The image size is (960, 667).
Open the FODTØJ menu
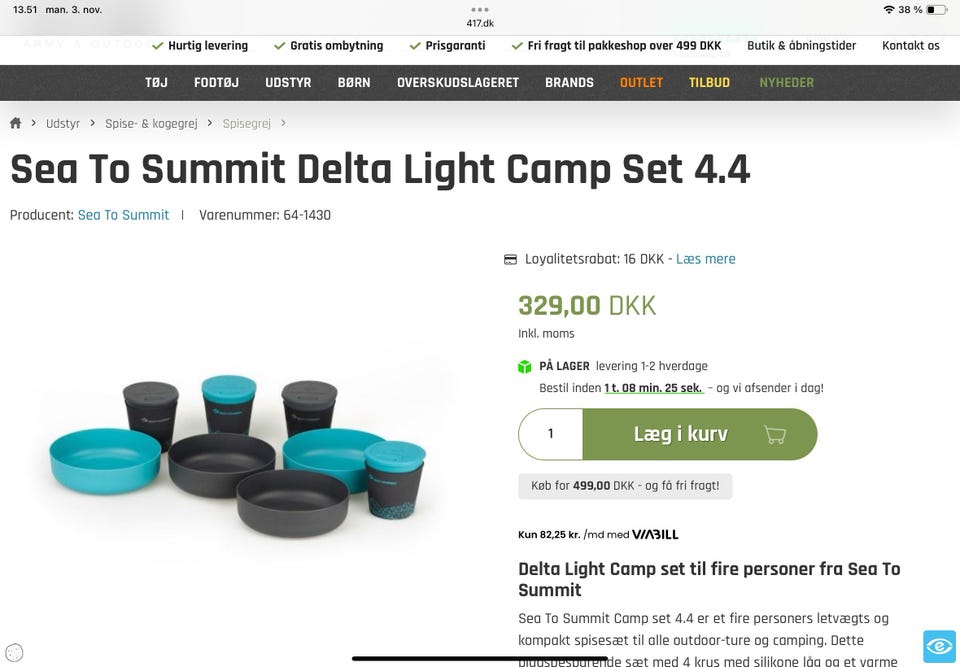click(216, 82)
